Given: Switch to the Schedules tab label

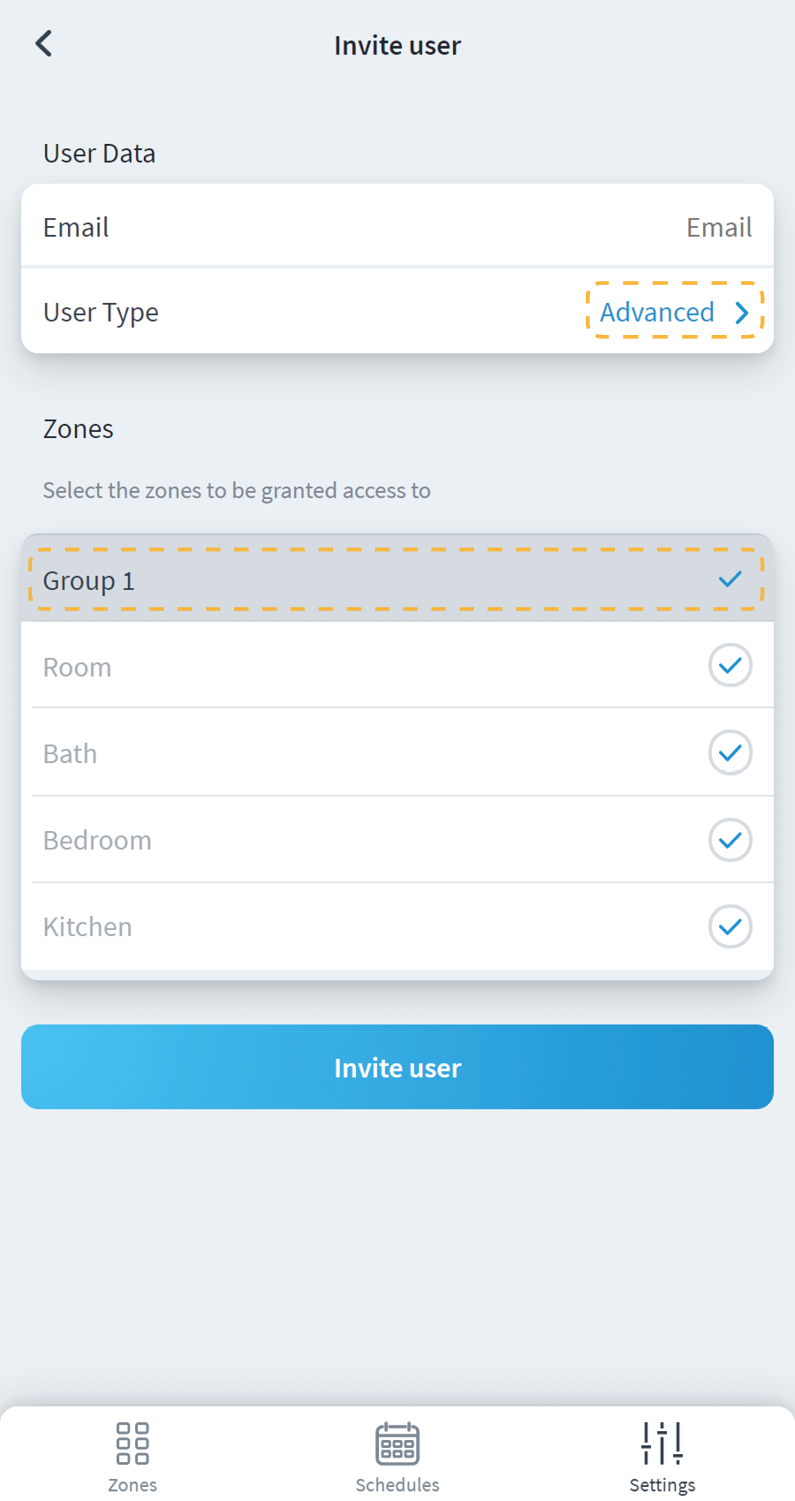Looking at the screenshot, I should 397,1484.
